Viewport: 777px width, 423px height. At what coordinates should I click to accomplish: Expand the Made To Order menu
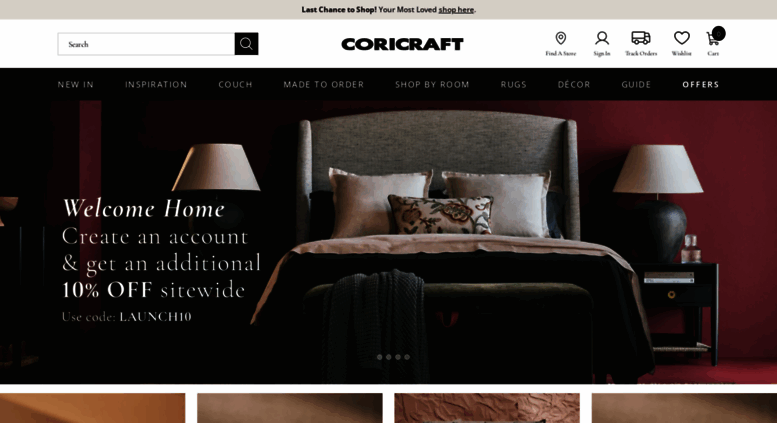click(x=324, y=85)
